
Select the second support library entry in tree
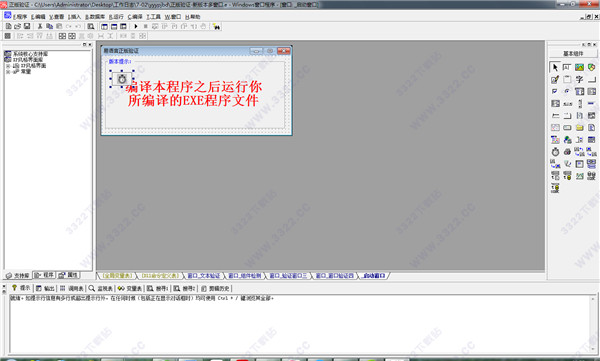pos(28,60)
